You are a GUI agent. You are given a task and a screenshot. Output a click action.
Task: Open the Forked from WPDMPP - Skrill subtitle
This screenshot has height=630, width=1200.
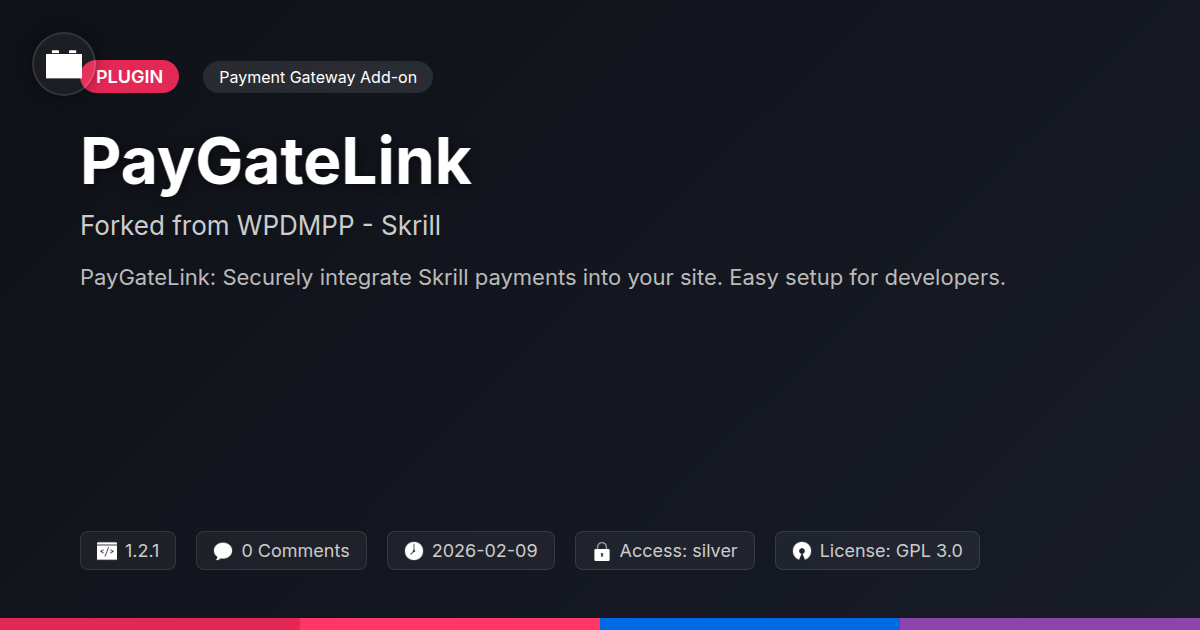coord(260,226)
